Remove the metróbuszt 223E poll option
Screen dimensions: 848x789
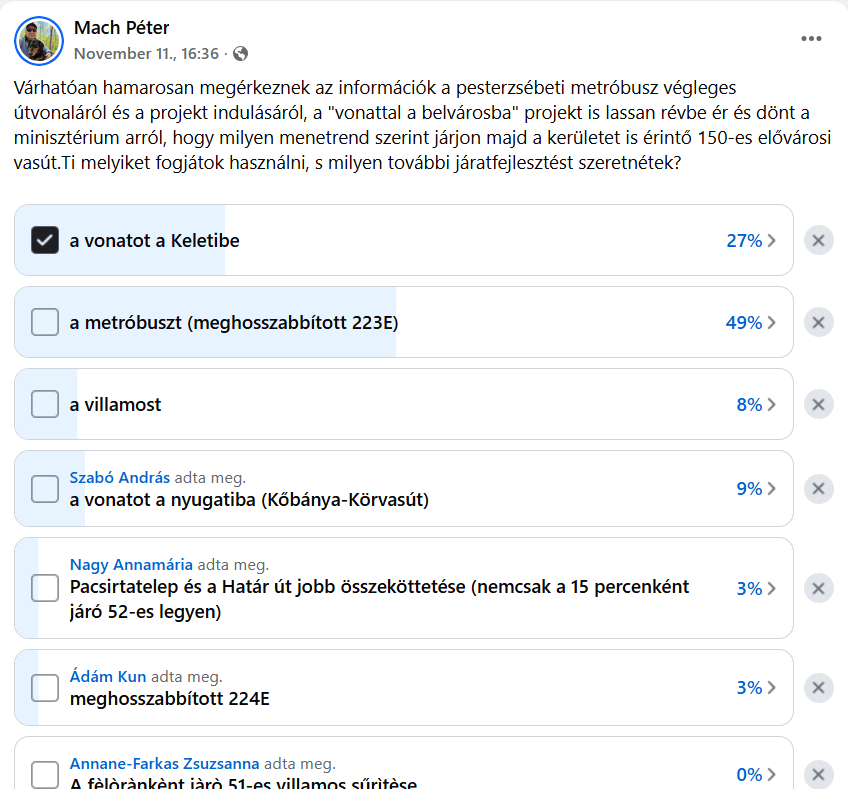(818, 322)
